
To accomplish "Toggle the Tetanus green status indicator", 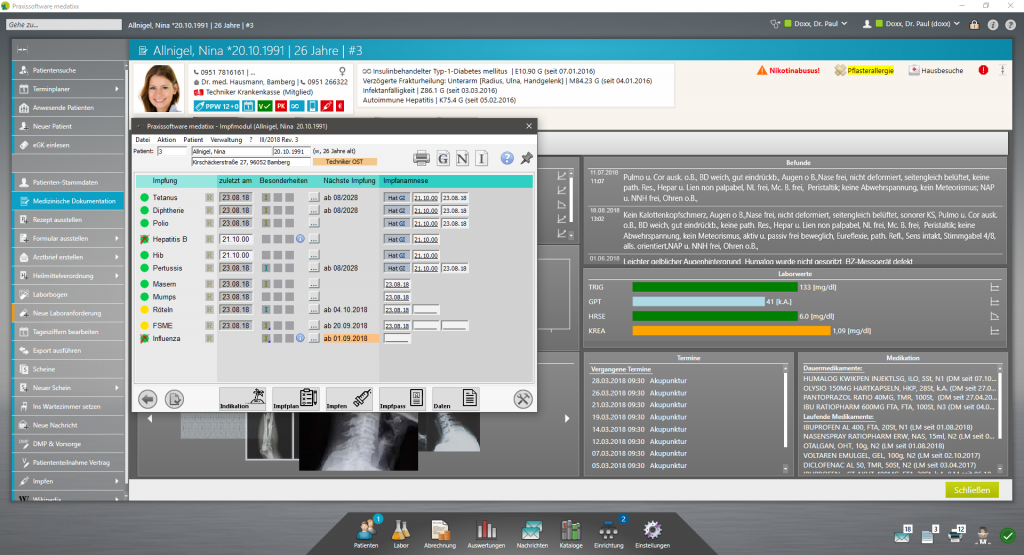I will click(145, 198).
